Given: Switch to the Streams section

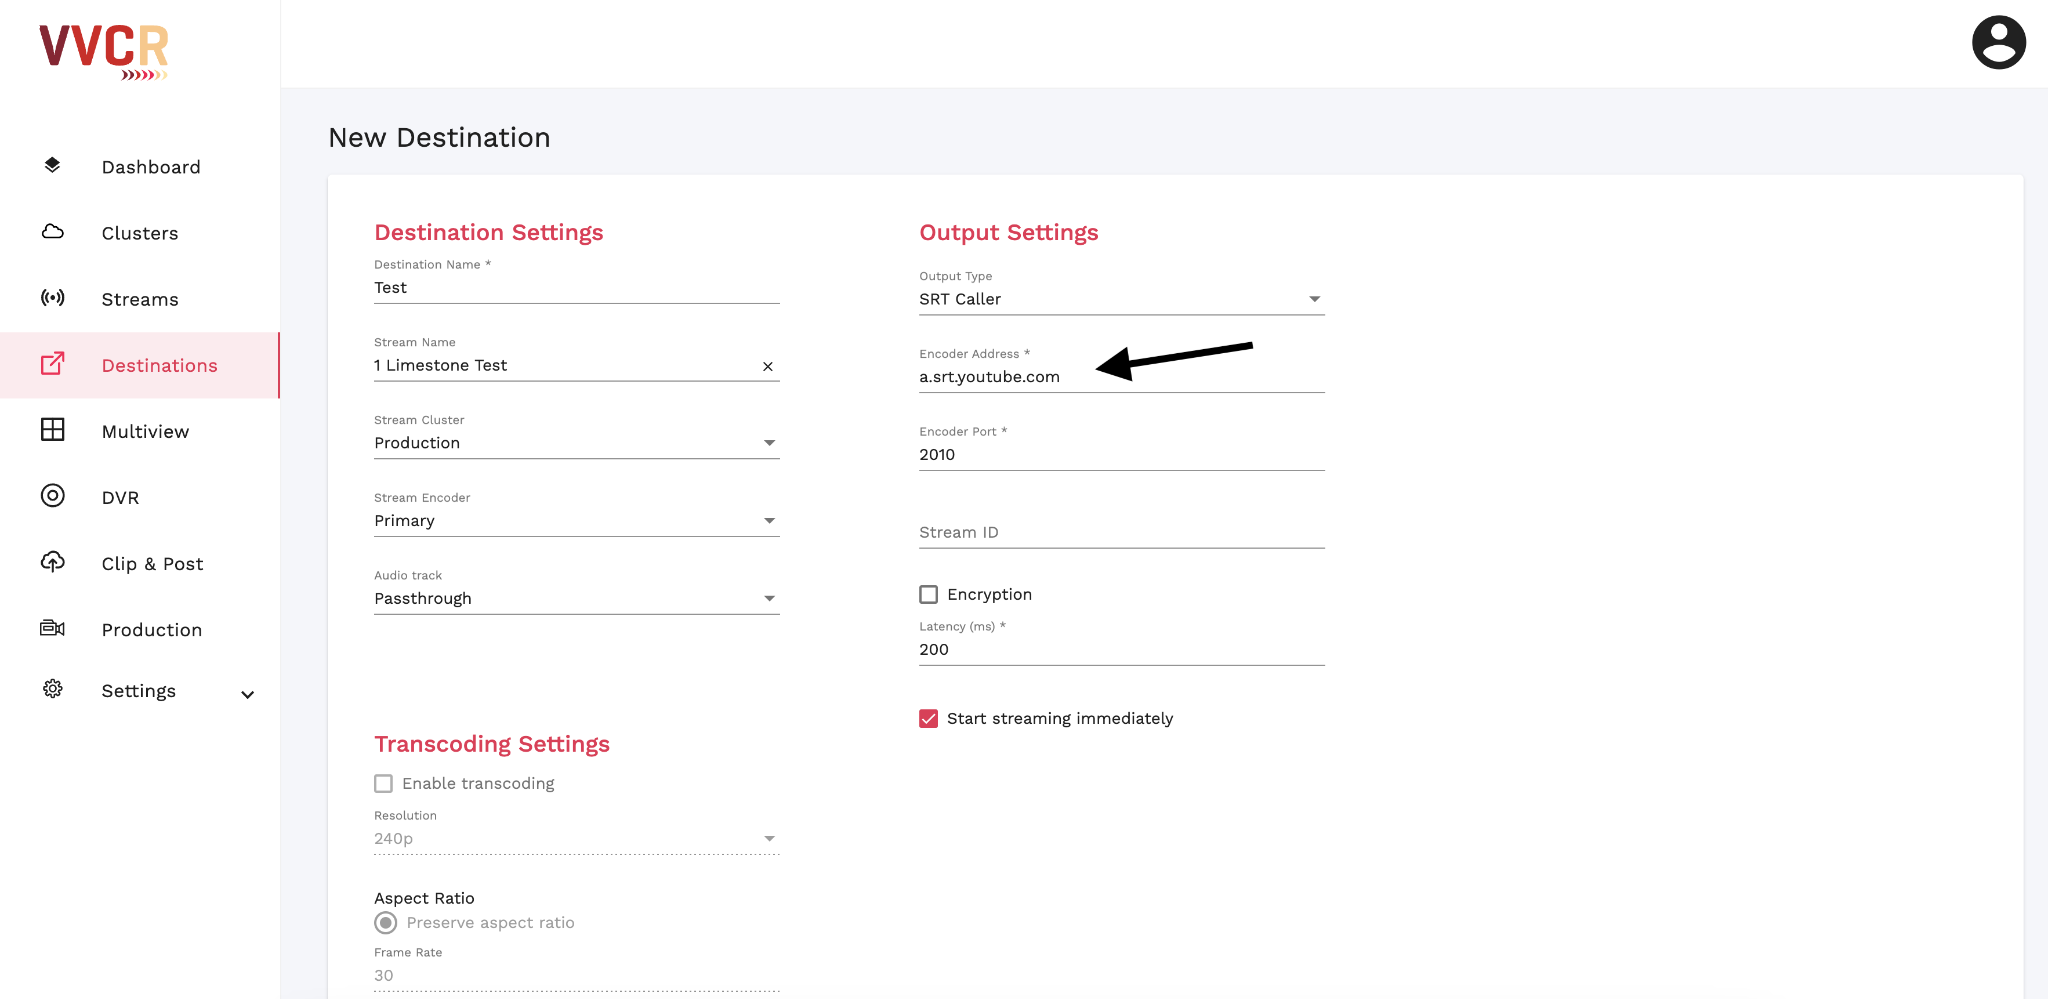Looking at the screenshot, I should tap(139, 298).
